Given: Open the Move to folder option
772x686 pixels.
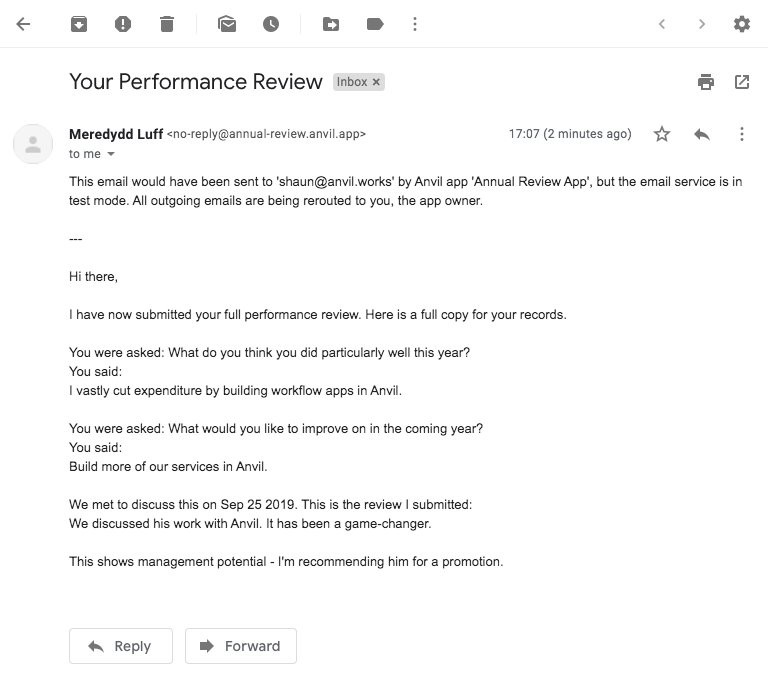Looking at the screenshot, I should coord(331,24).
